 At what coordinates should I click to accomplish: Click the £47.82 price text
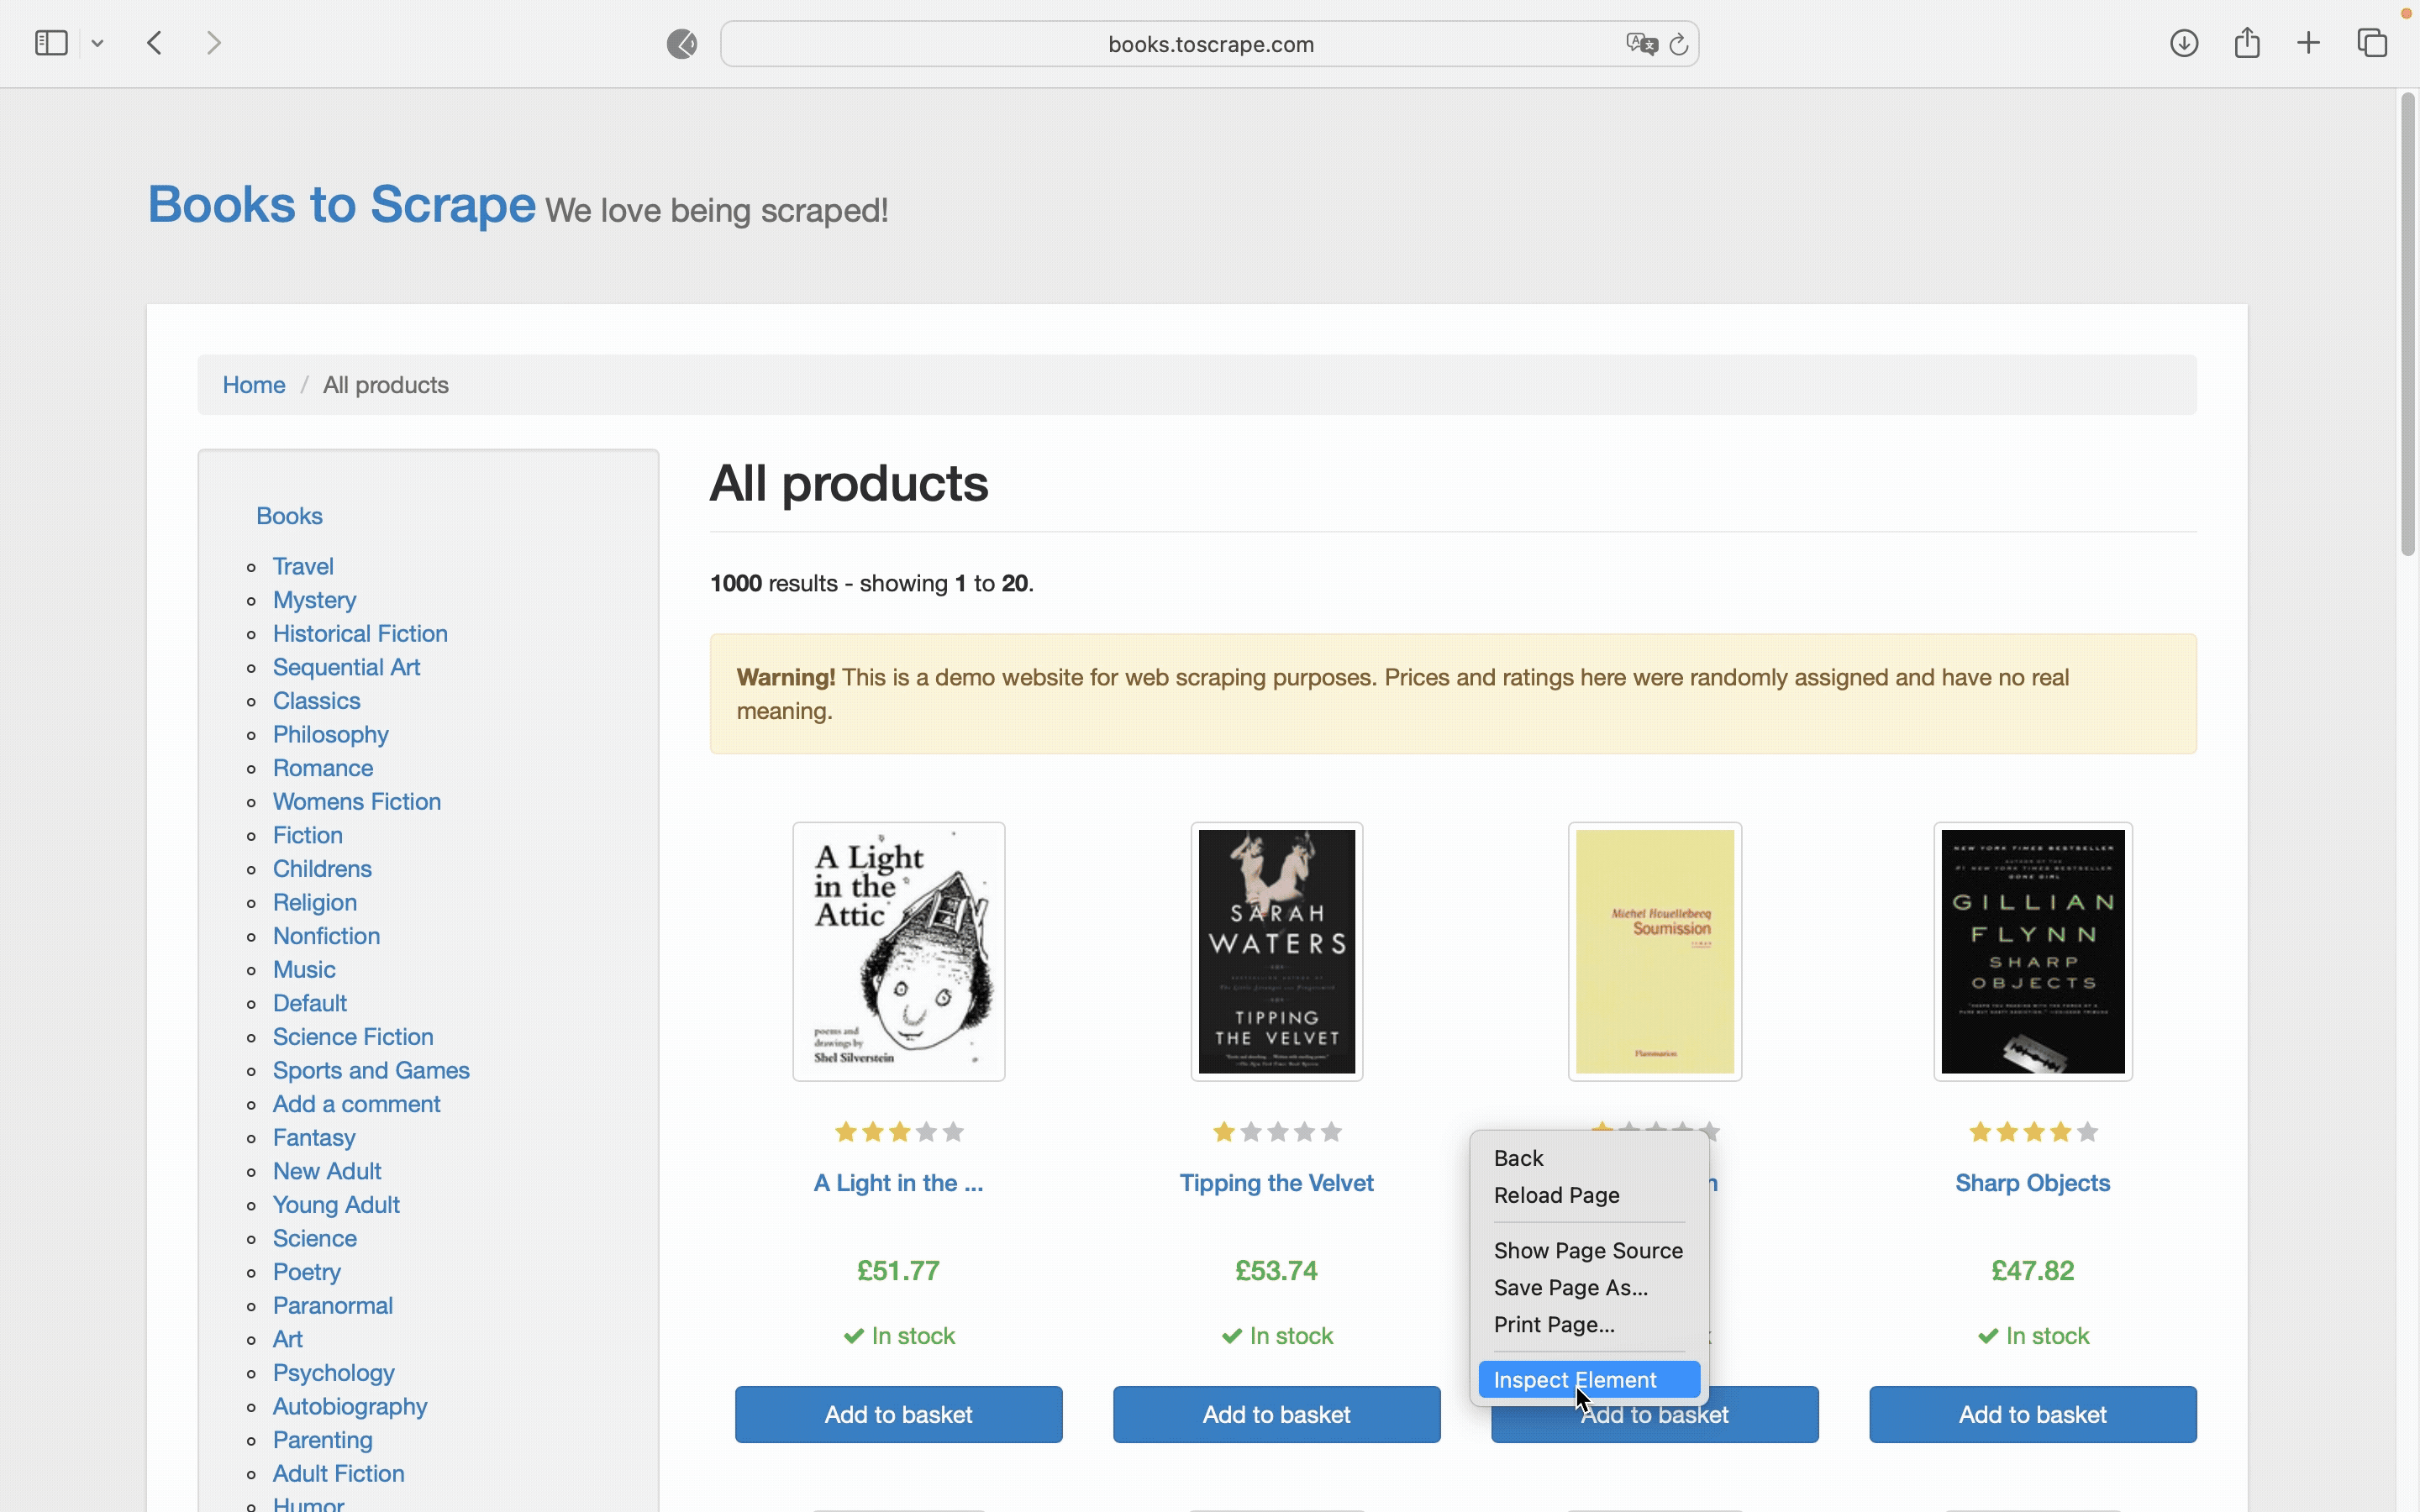tap(2033, 1271)
